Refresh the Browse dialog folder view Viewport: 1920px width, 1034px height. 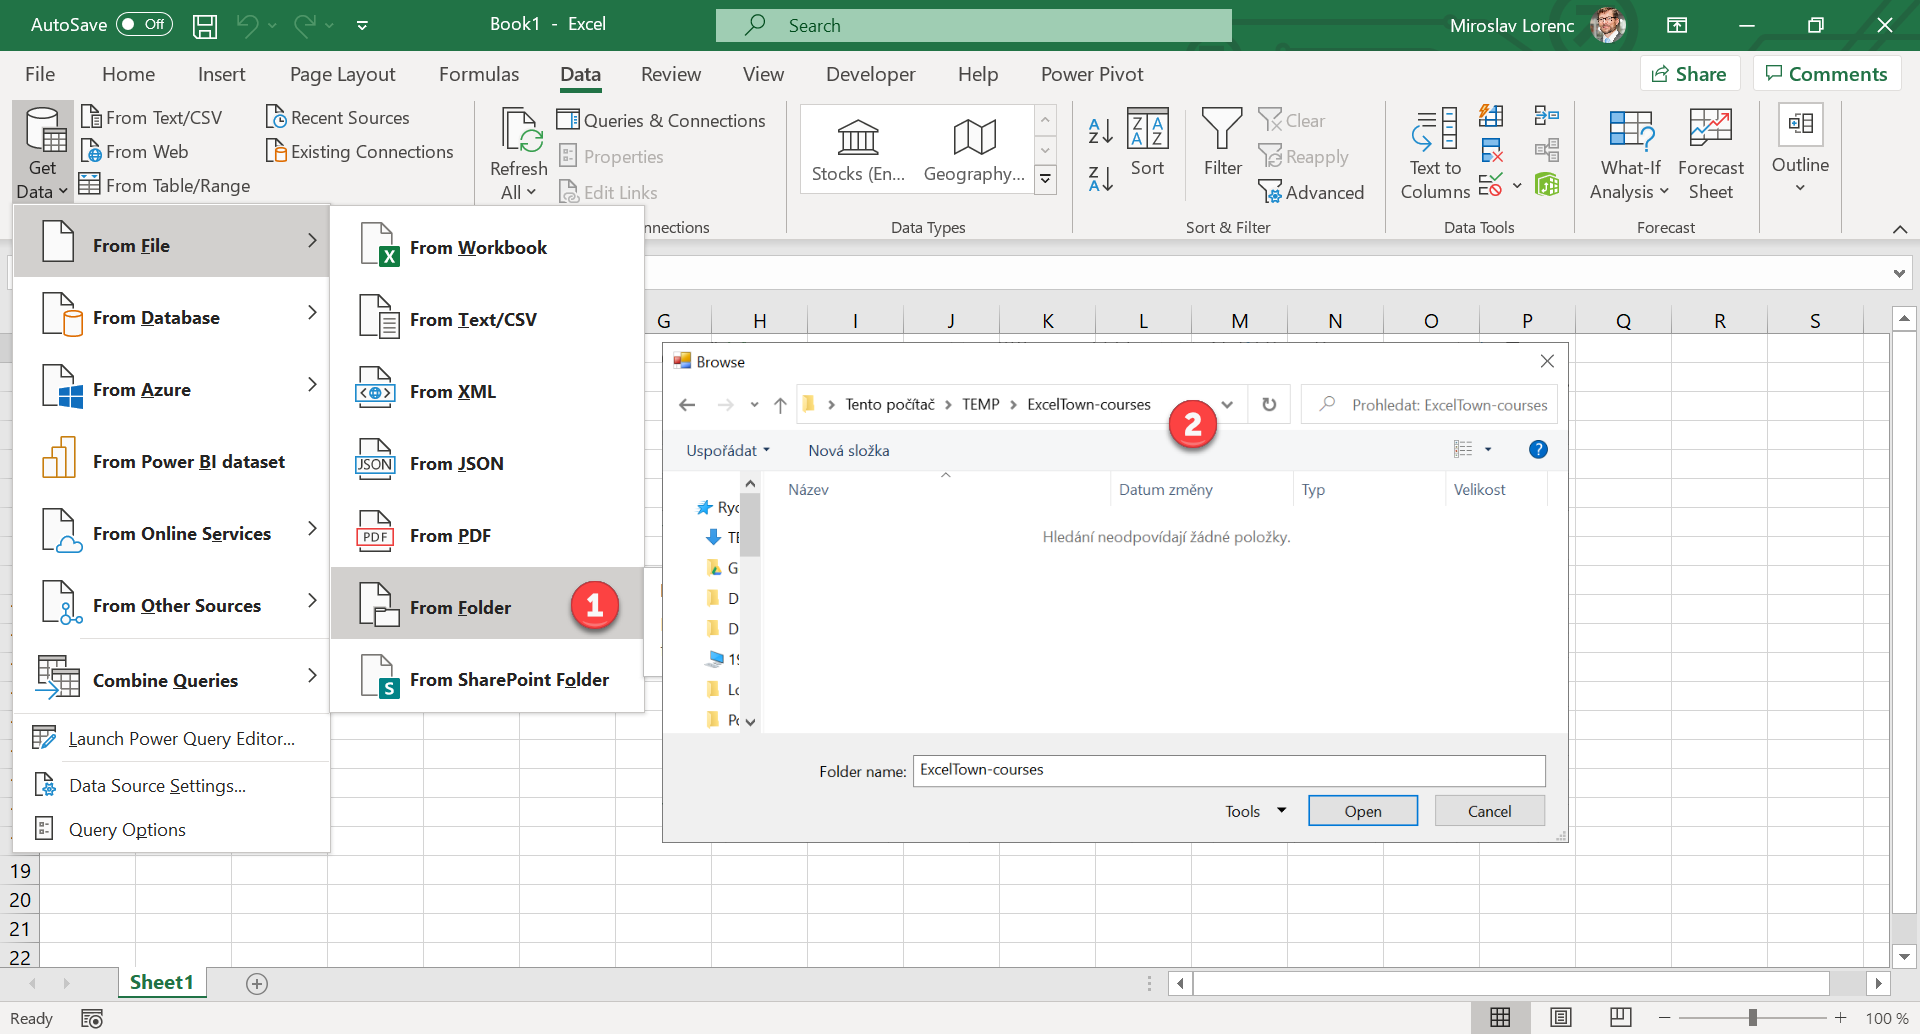[x=1269, y=404]
